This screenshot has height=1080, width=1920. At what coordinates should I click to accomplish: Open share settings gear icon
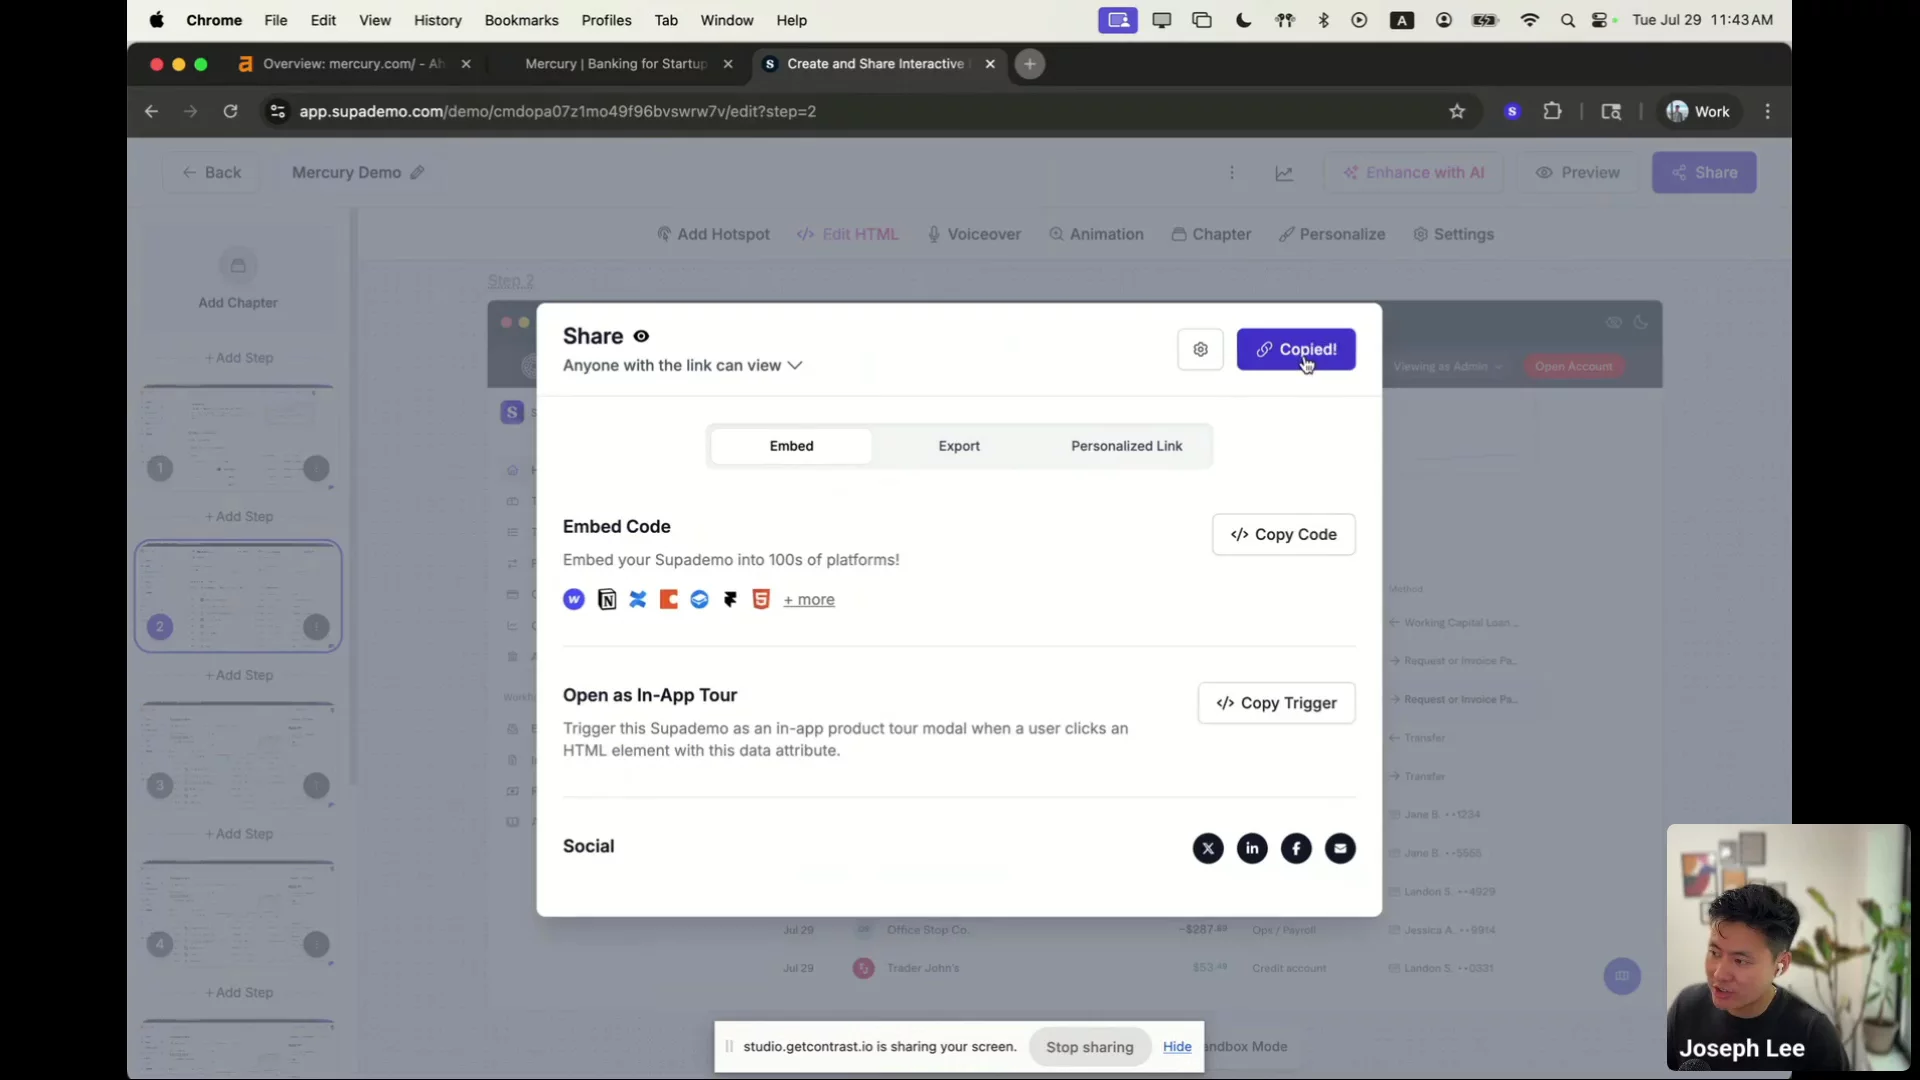1200,349
